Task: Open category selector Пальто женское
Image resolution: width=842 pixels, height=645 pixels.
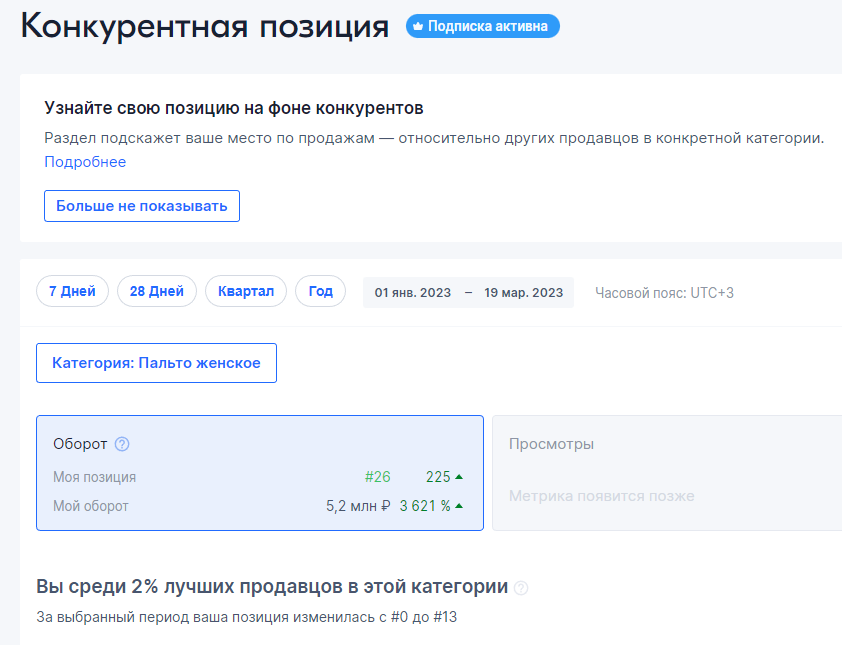Action: (156, 362)
